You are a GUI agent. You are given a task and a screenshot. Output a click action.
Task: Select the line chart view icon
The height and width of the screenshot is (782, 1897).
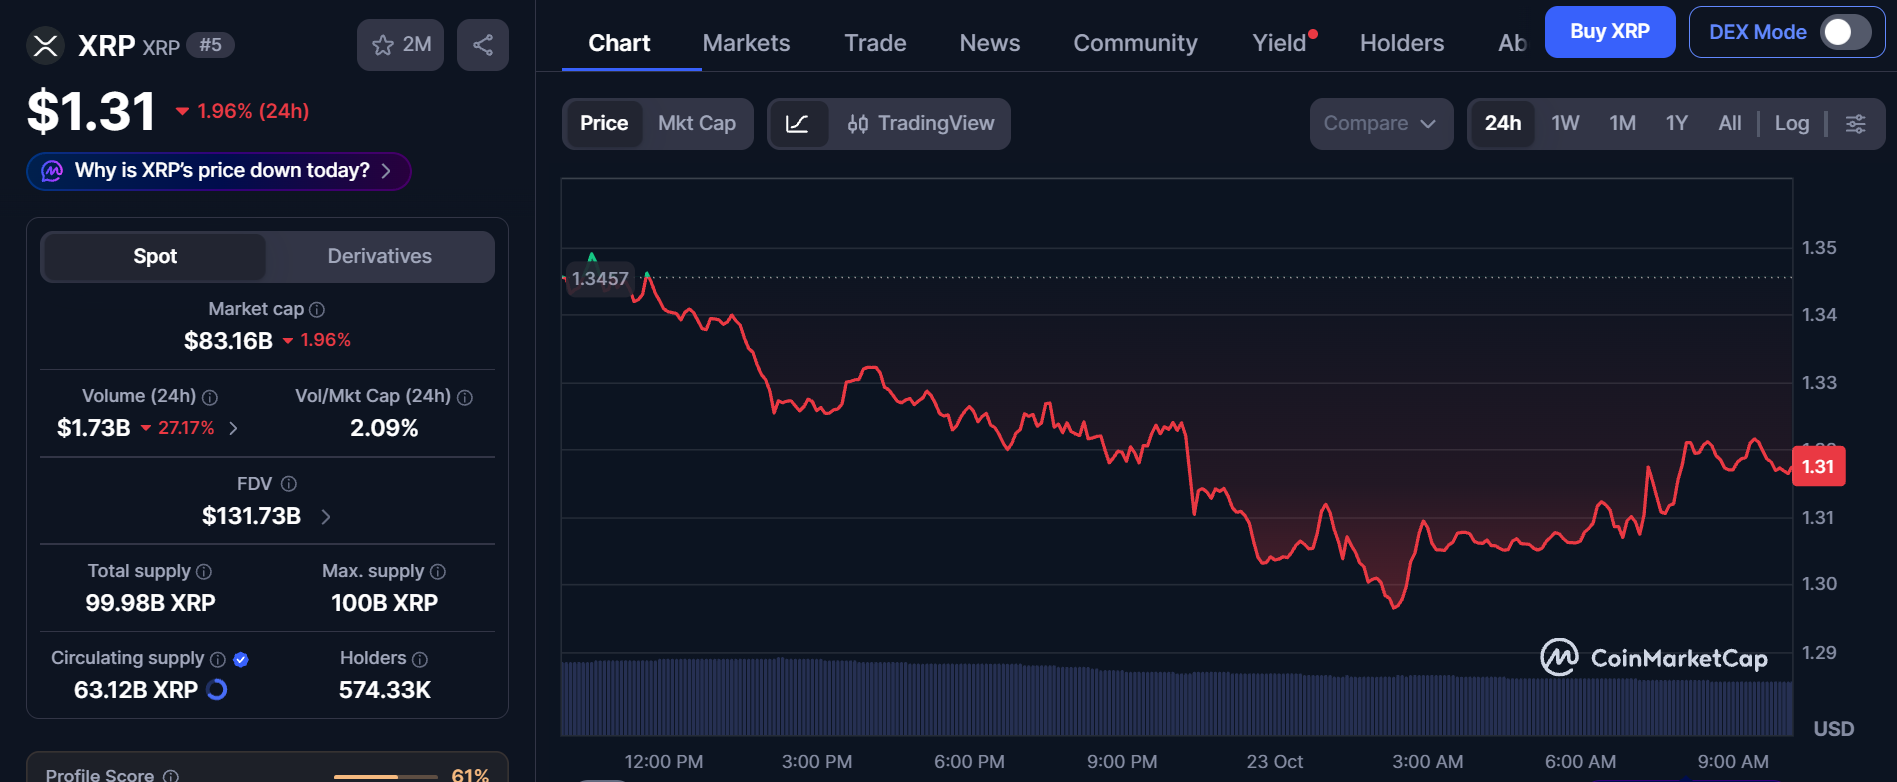(x=798, y=124)
